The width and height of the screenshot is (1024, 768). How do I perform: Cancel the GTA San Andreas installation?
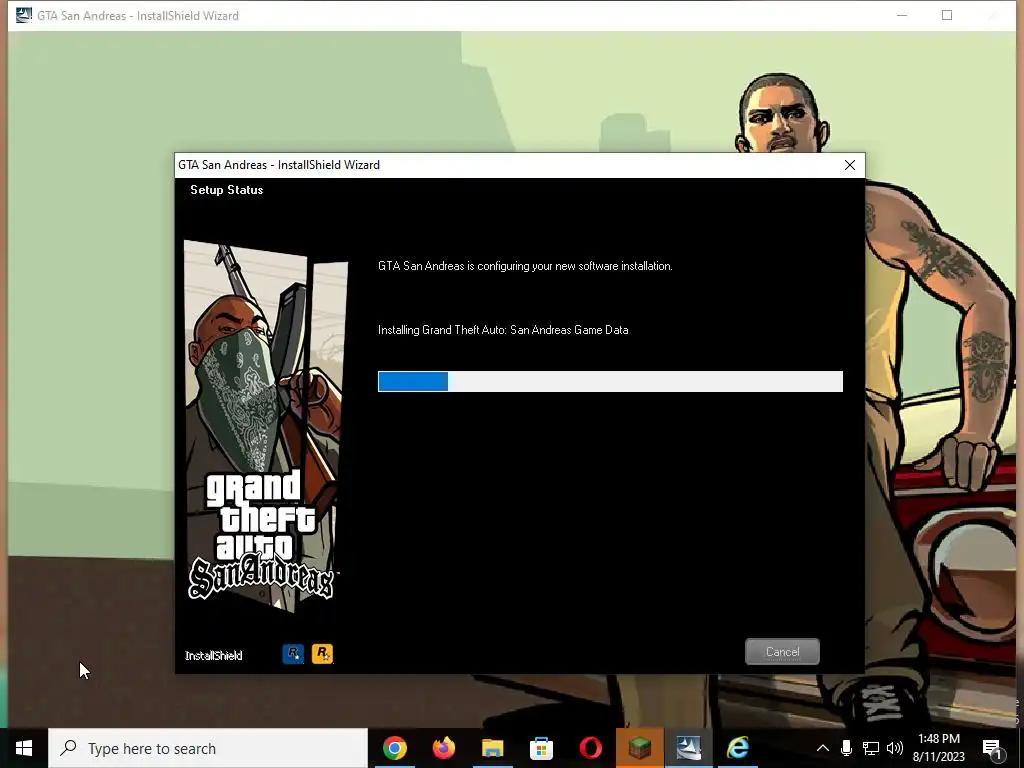(x=782, y=651)
